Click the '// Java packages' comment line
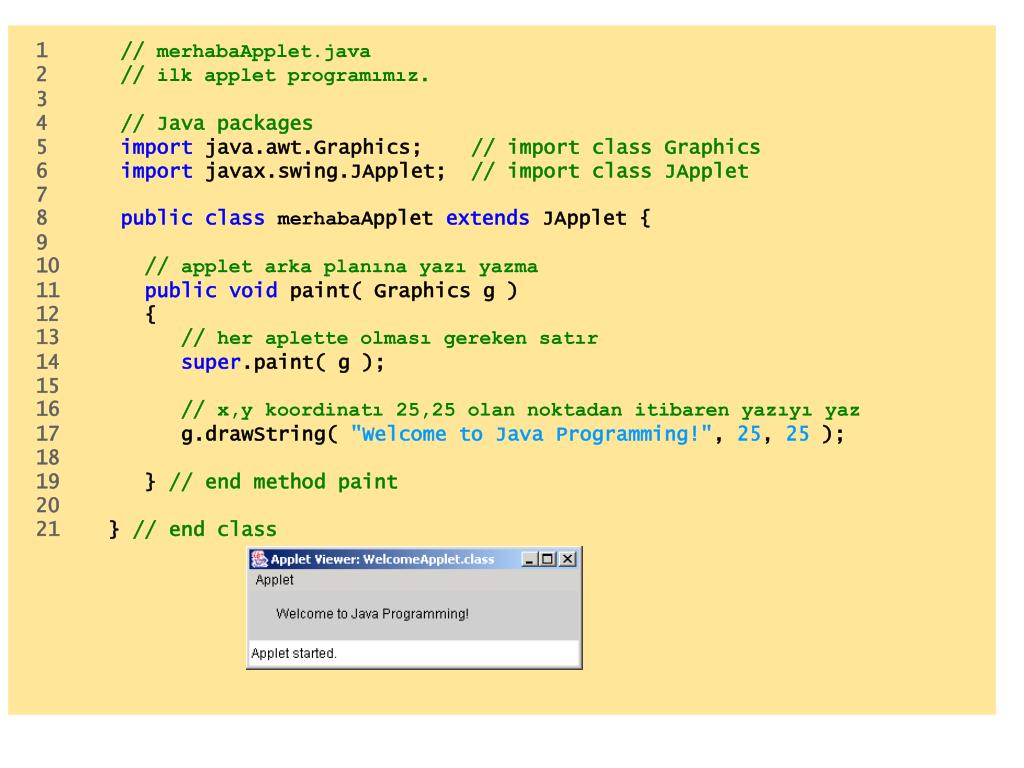The image size is (1024, 768). click(217, 123)
